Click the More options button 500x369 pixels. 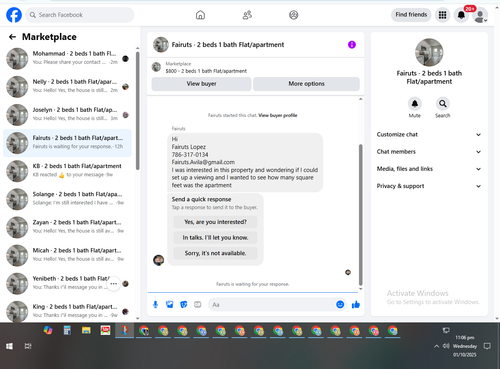pyautogui.click(x=306, y=84)
